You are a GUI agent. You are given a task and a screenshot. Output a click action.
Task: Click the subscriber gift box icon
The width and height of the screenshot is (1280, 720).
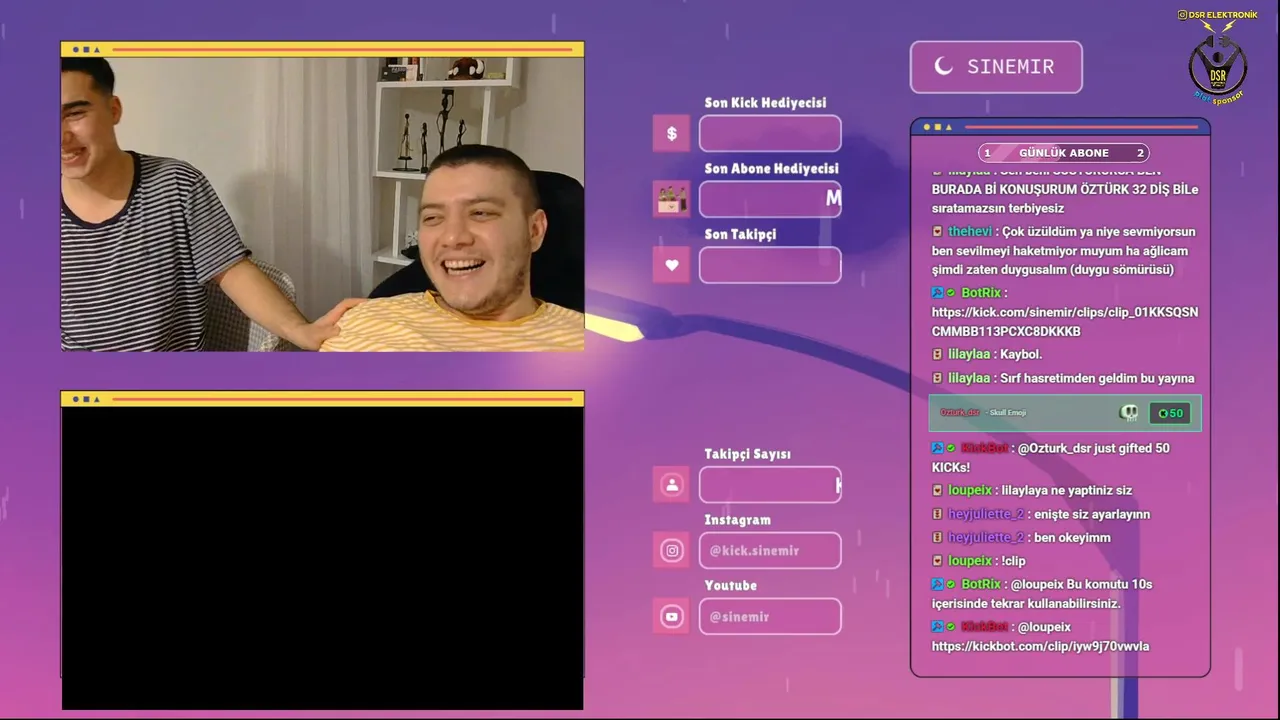(x=671, y=199)
